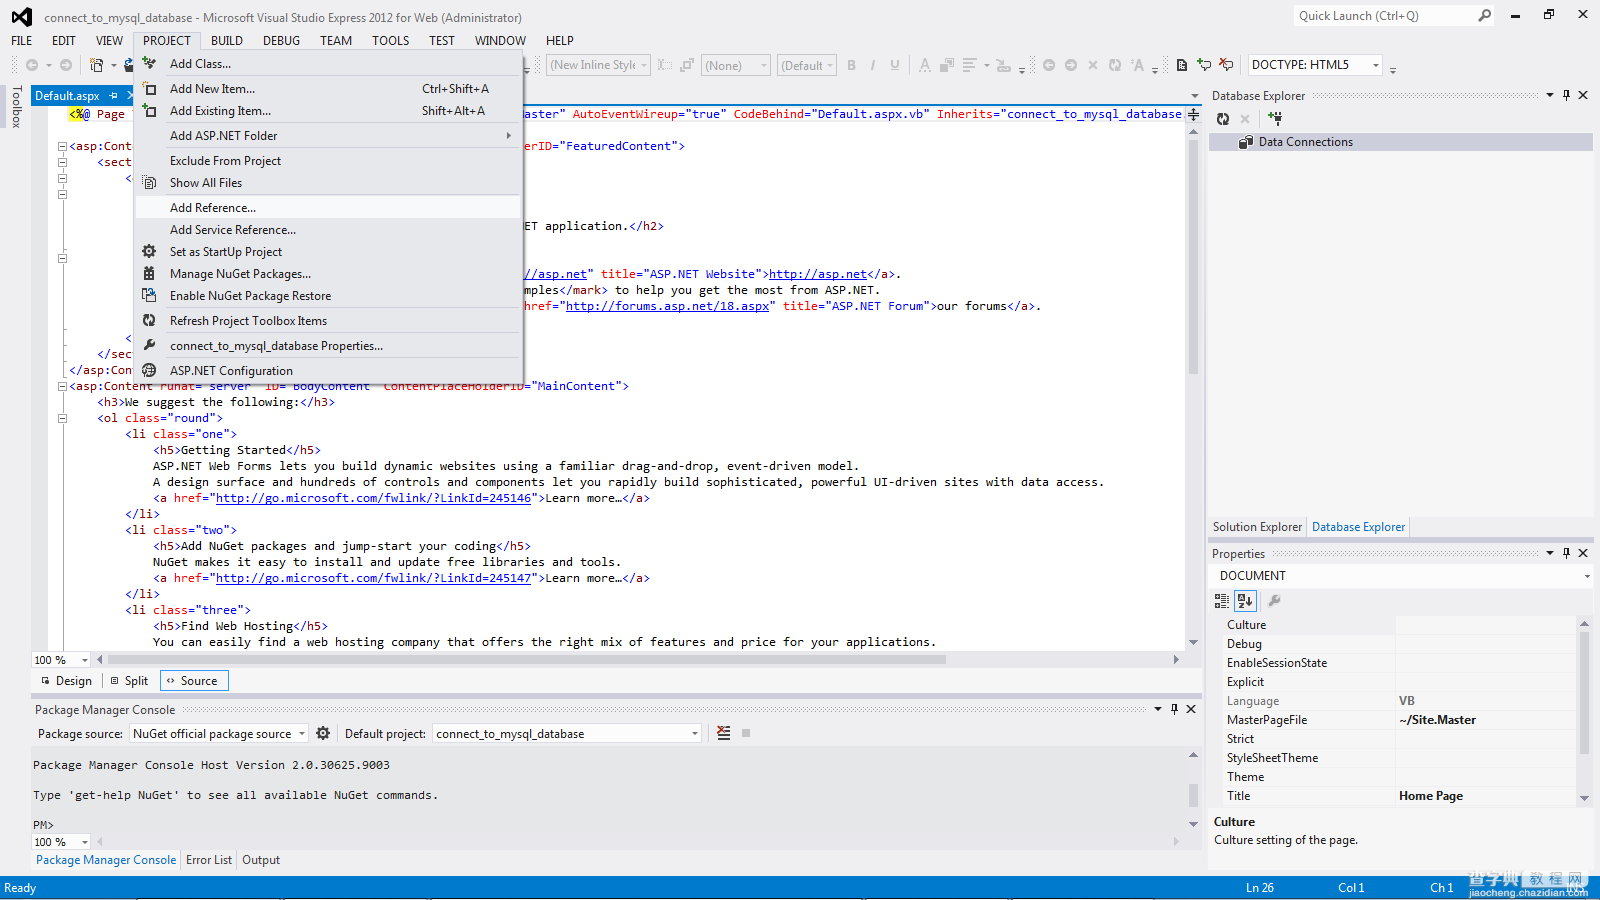Screen dimensions: 1600x900
Task: Open the DOCTYPE: HTML5 schema dropdown
Action: [1376, 65]
